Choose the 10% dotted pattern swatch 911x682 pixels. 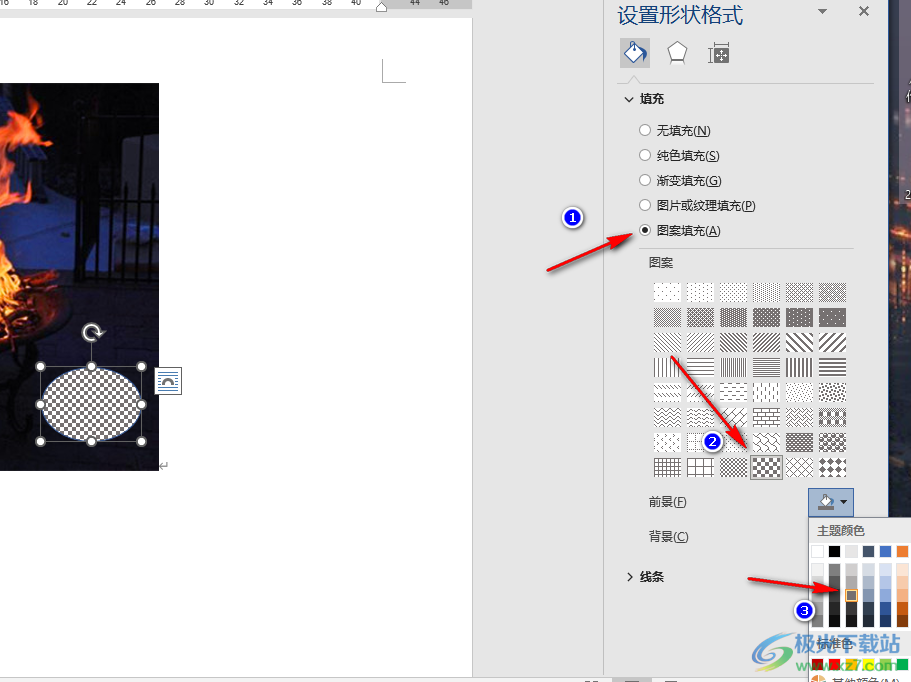[x=700, y=292]
